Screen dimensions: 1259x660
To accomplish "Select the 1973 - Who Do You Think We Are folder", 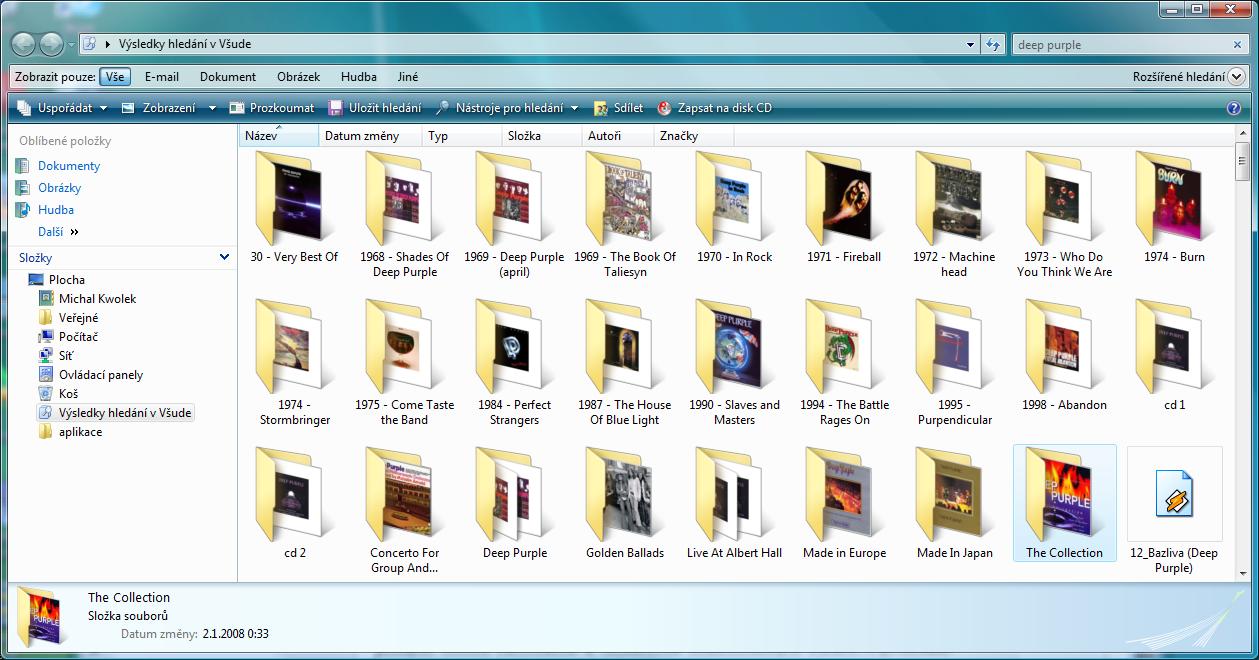I will [x=1064, y=215].
